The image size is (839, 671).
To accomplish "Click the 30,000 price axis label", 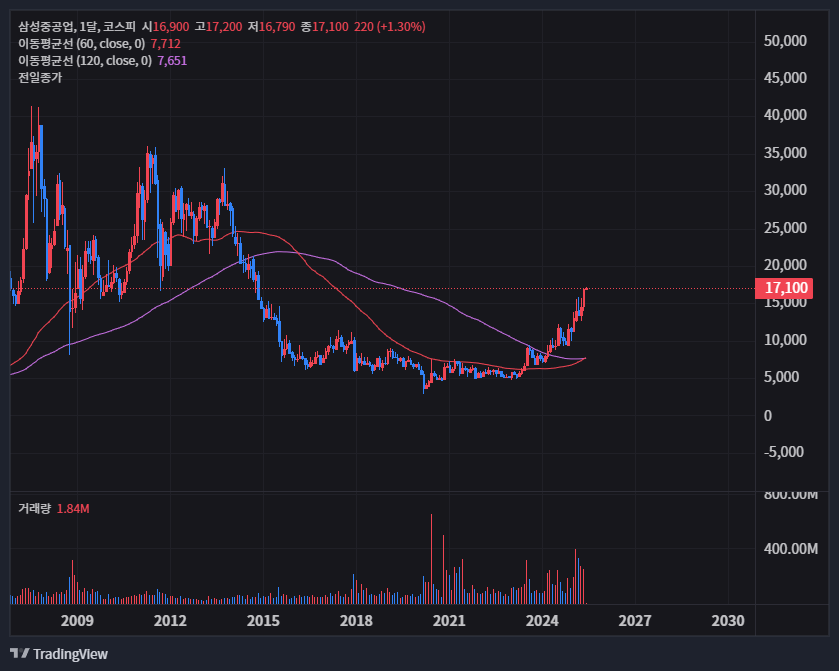I will pyautogui.click(x=785, y=190).
